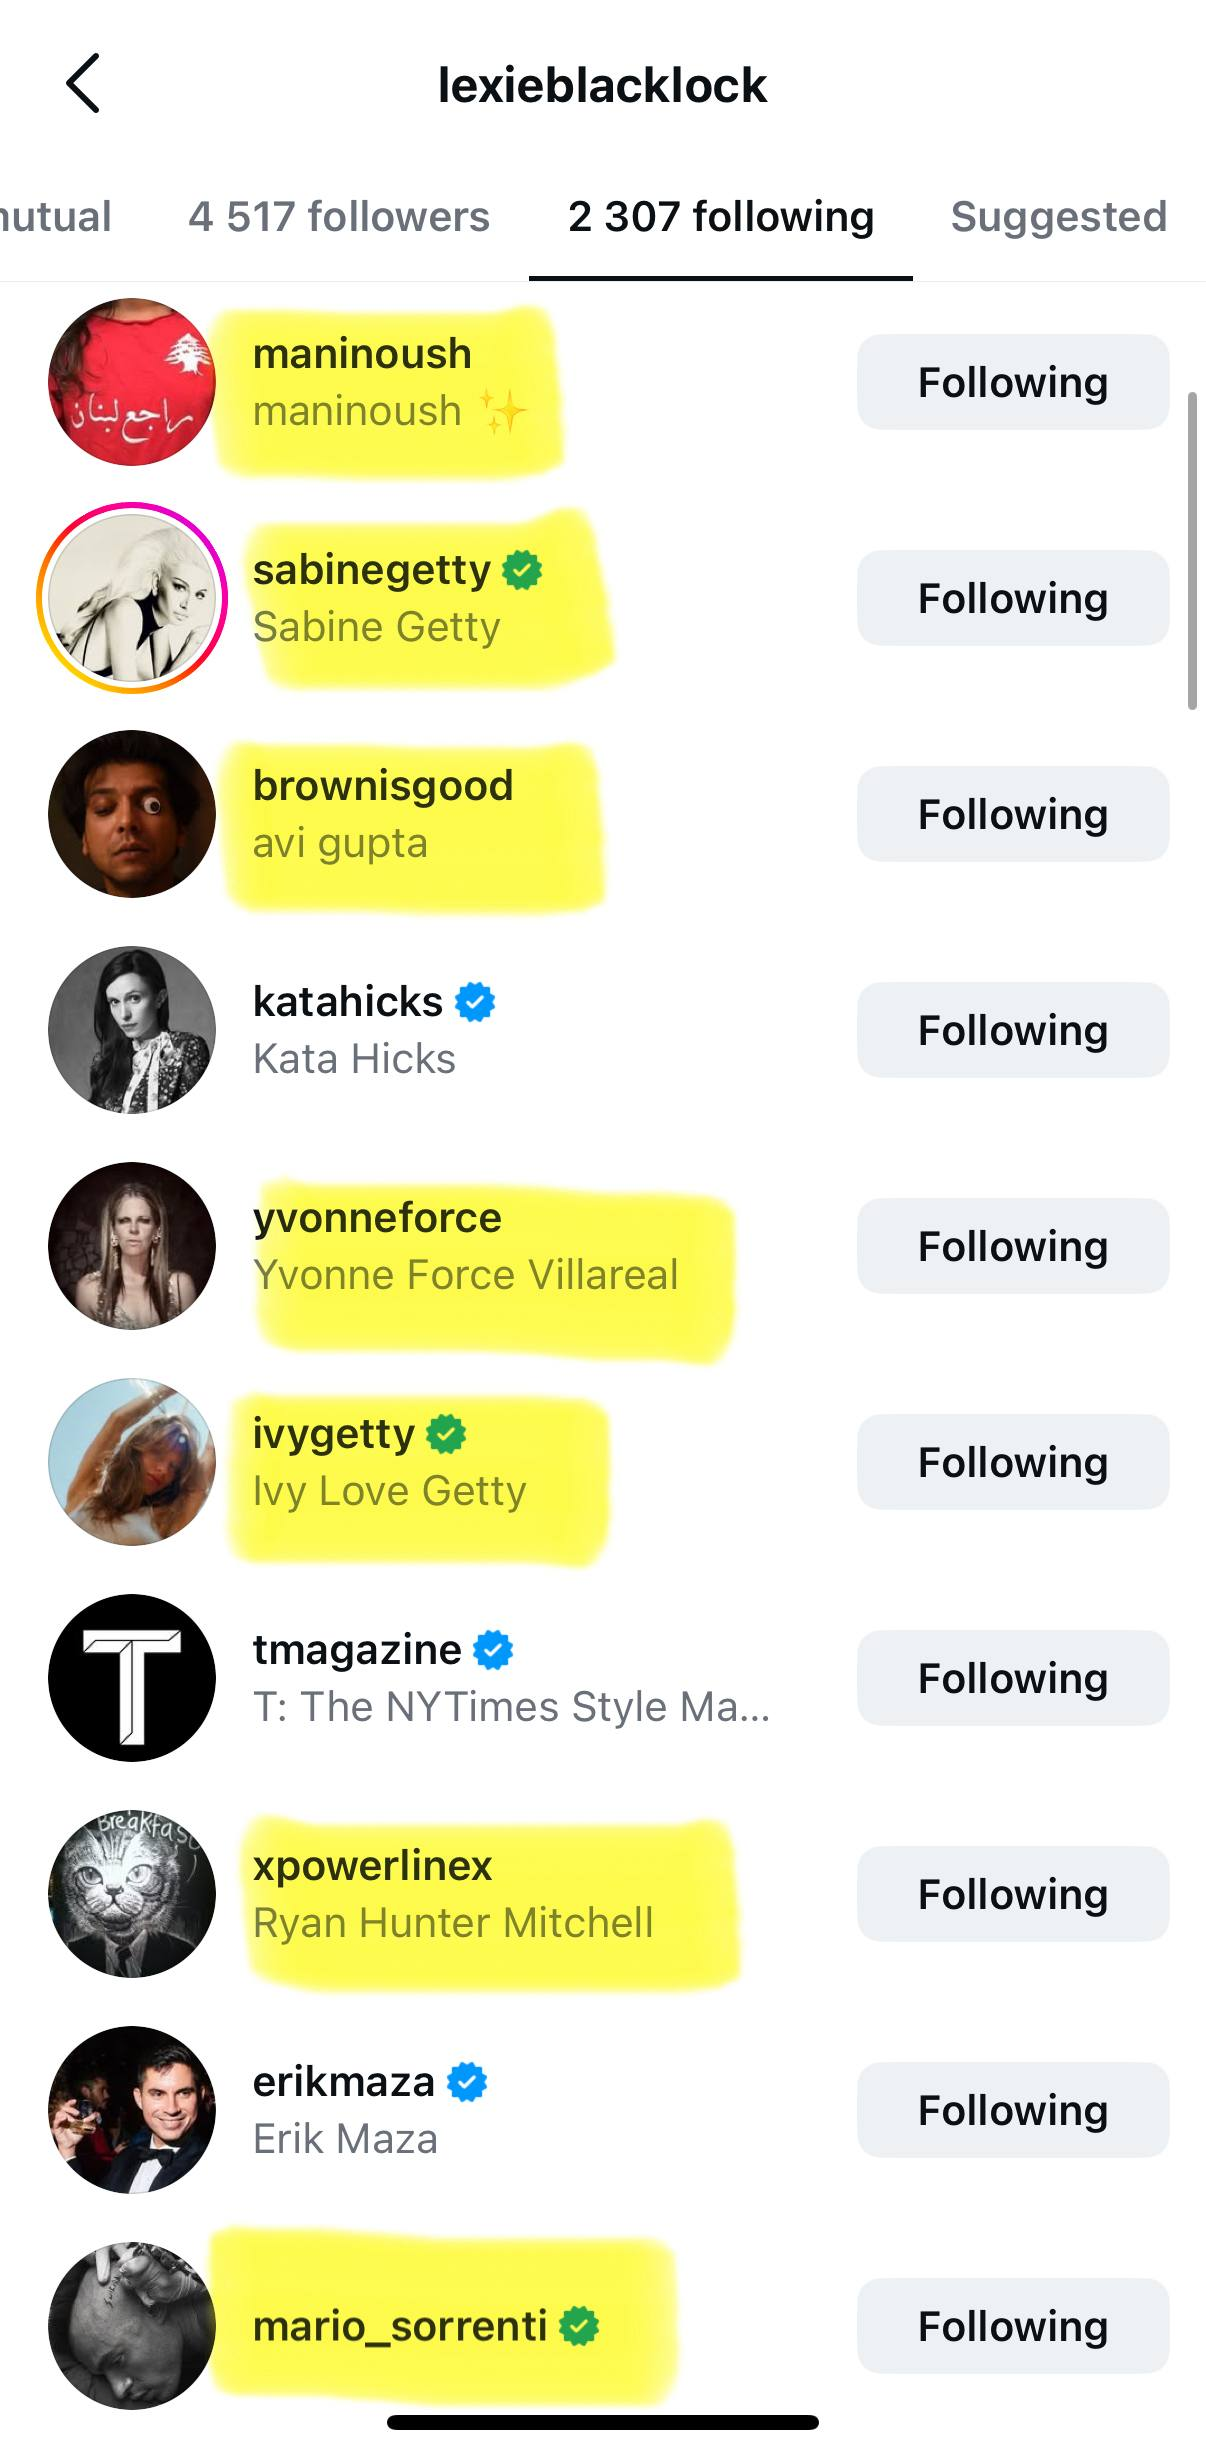Select the 2 307 following tab
1206x2454 pixels.
[721, 217]
